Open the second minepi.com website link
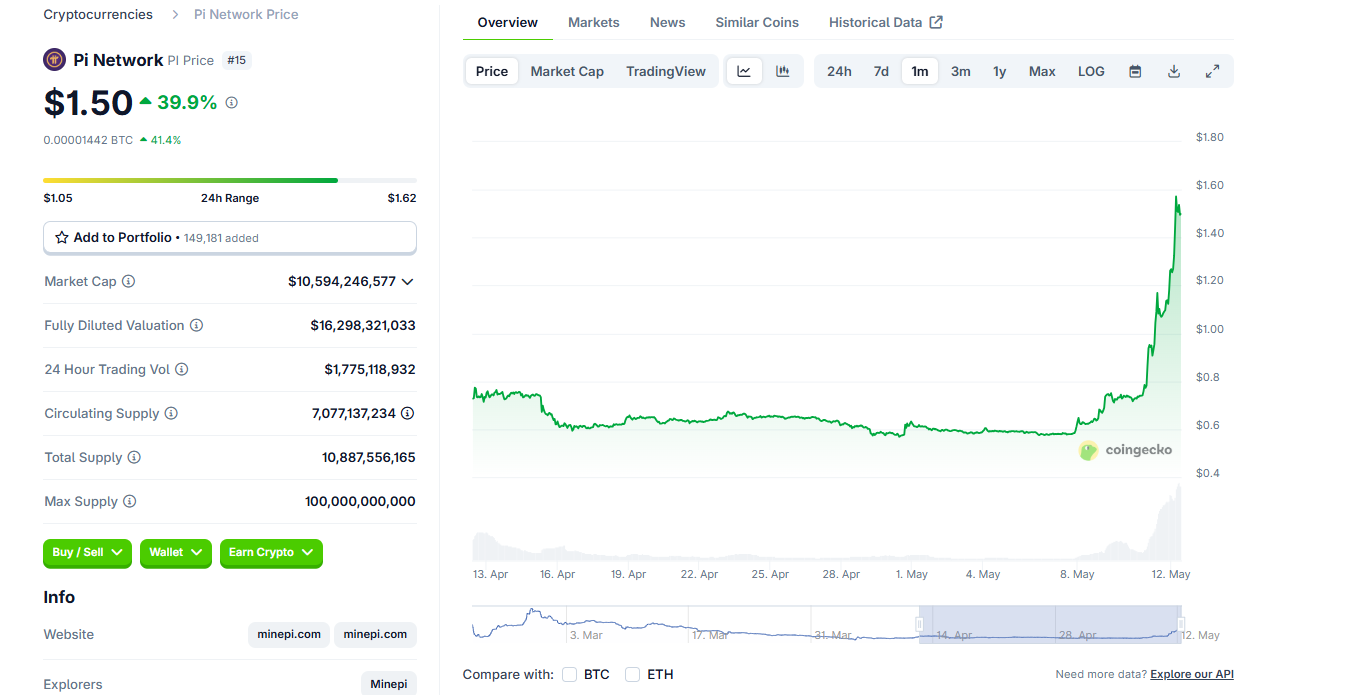1348x695 pixels. 375,635
